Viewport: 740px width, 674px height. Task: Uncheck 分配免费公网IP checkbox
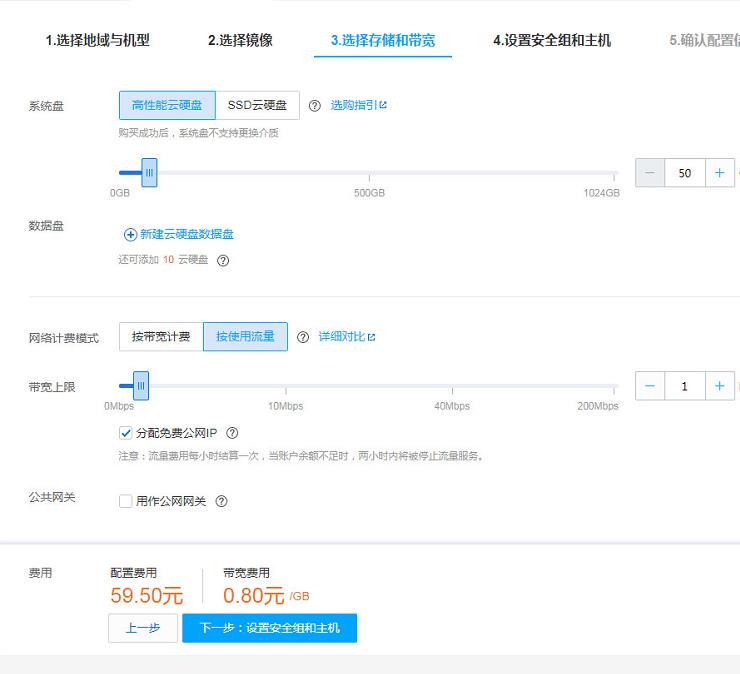(x=125, y=433)
